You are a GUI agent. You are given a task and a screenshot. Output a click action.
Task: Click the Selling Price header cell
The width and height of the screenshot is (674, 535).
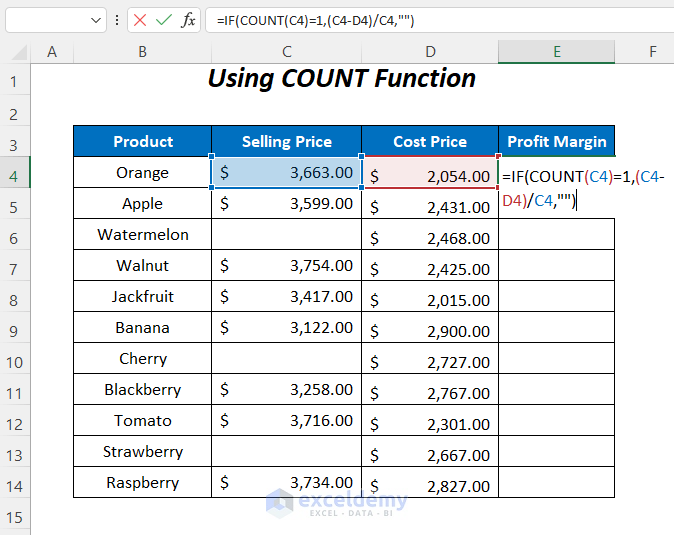[x=286, y=142]
